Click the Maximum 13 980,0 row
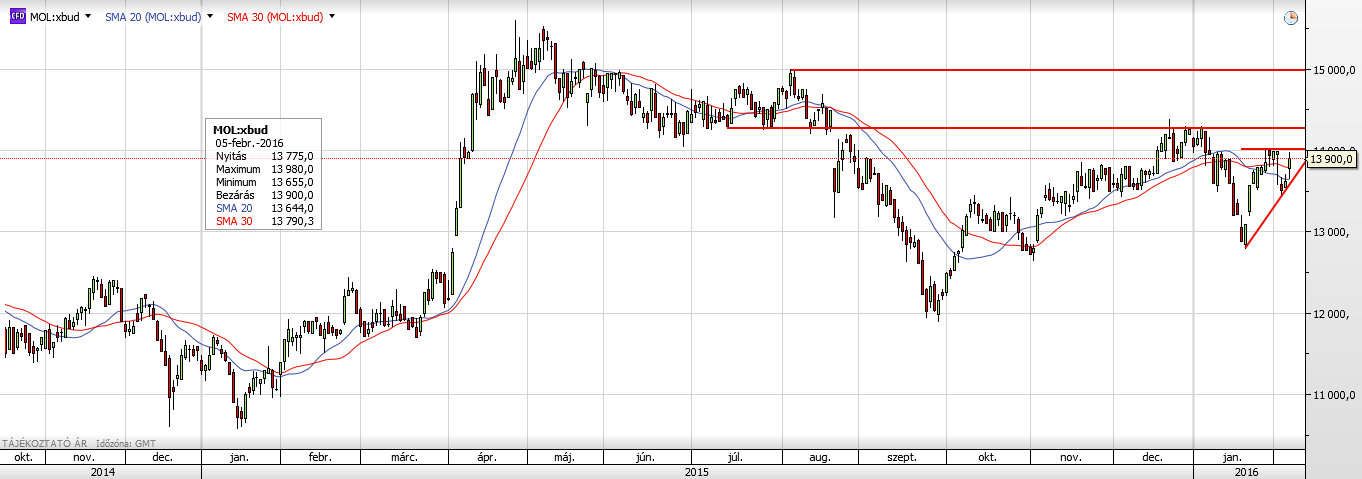The image size is (1362, 479). tap(264, 169)
